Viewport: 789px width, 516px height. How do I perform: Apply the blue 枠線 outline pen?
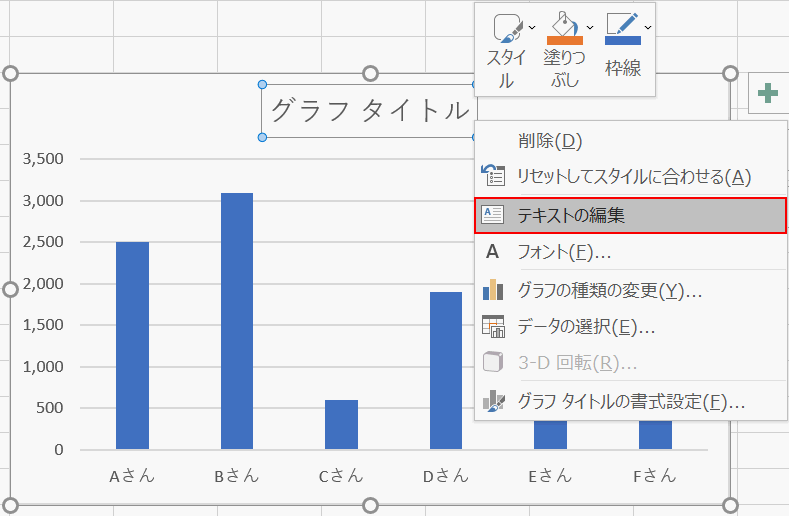point(623,28)
